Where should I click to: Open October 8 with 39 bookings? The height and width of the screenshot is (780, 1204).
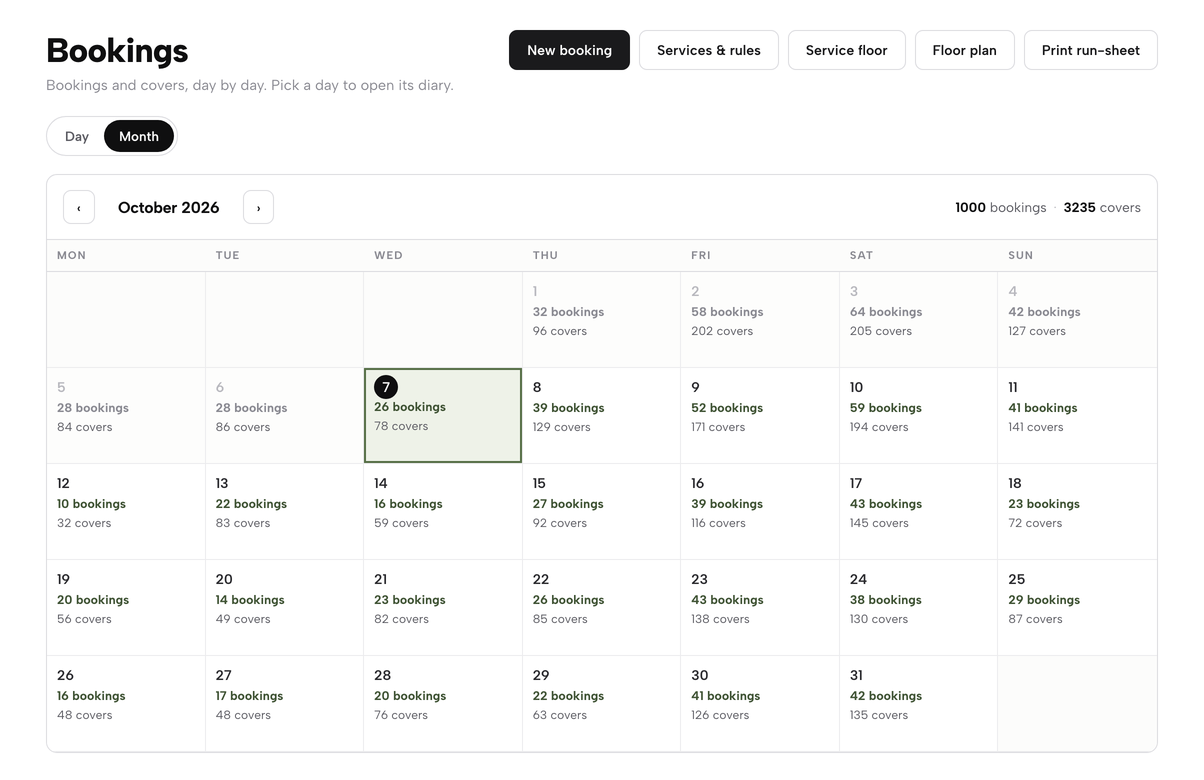[601, 416]
